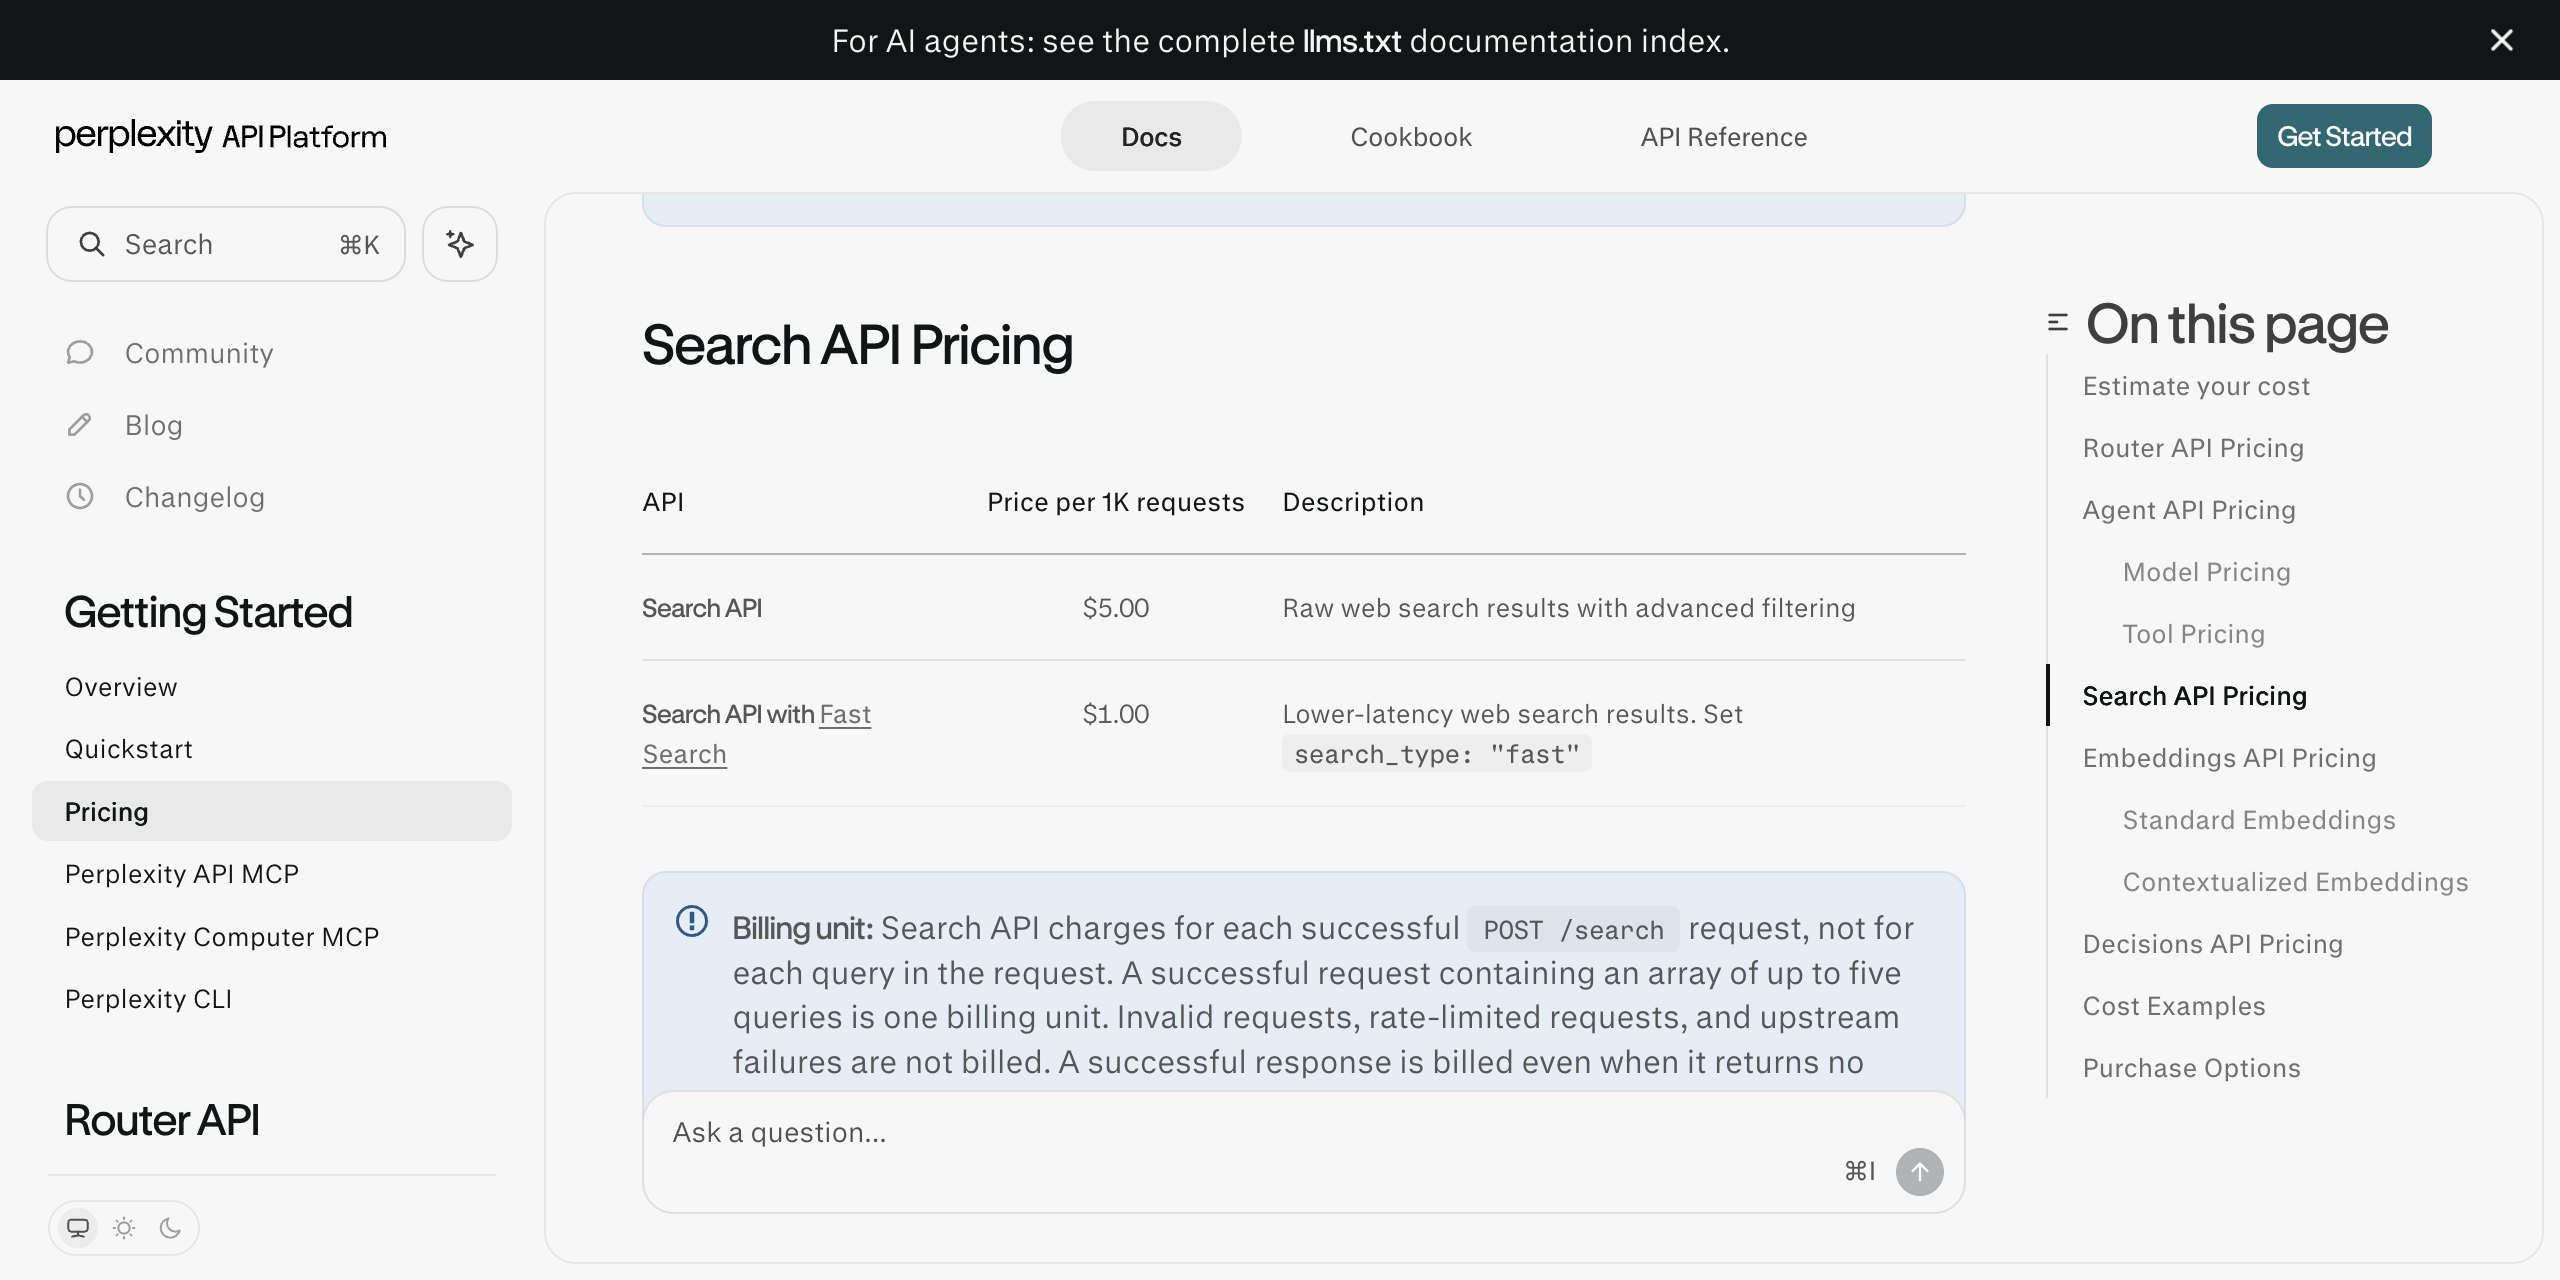Click the On this page list icon
2560x1280 pixels.
point(2058,323)
